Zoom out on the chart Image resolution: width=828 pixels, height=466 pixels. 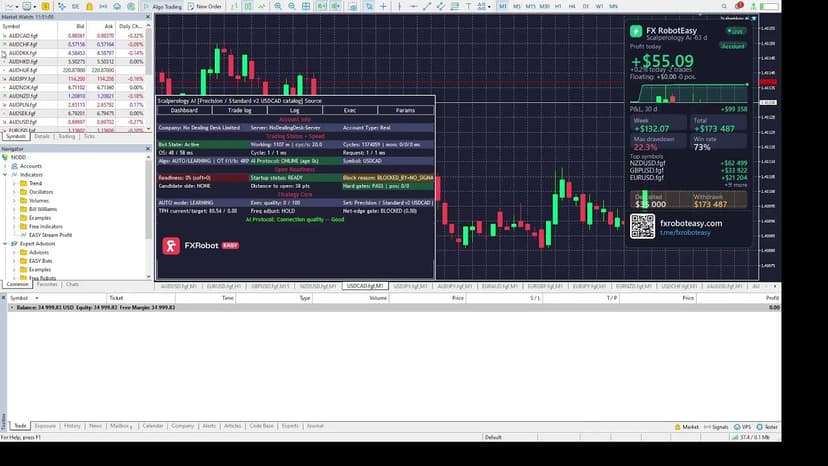[291, 6]
